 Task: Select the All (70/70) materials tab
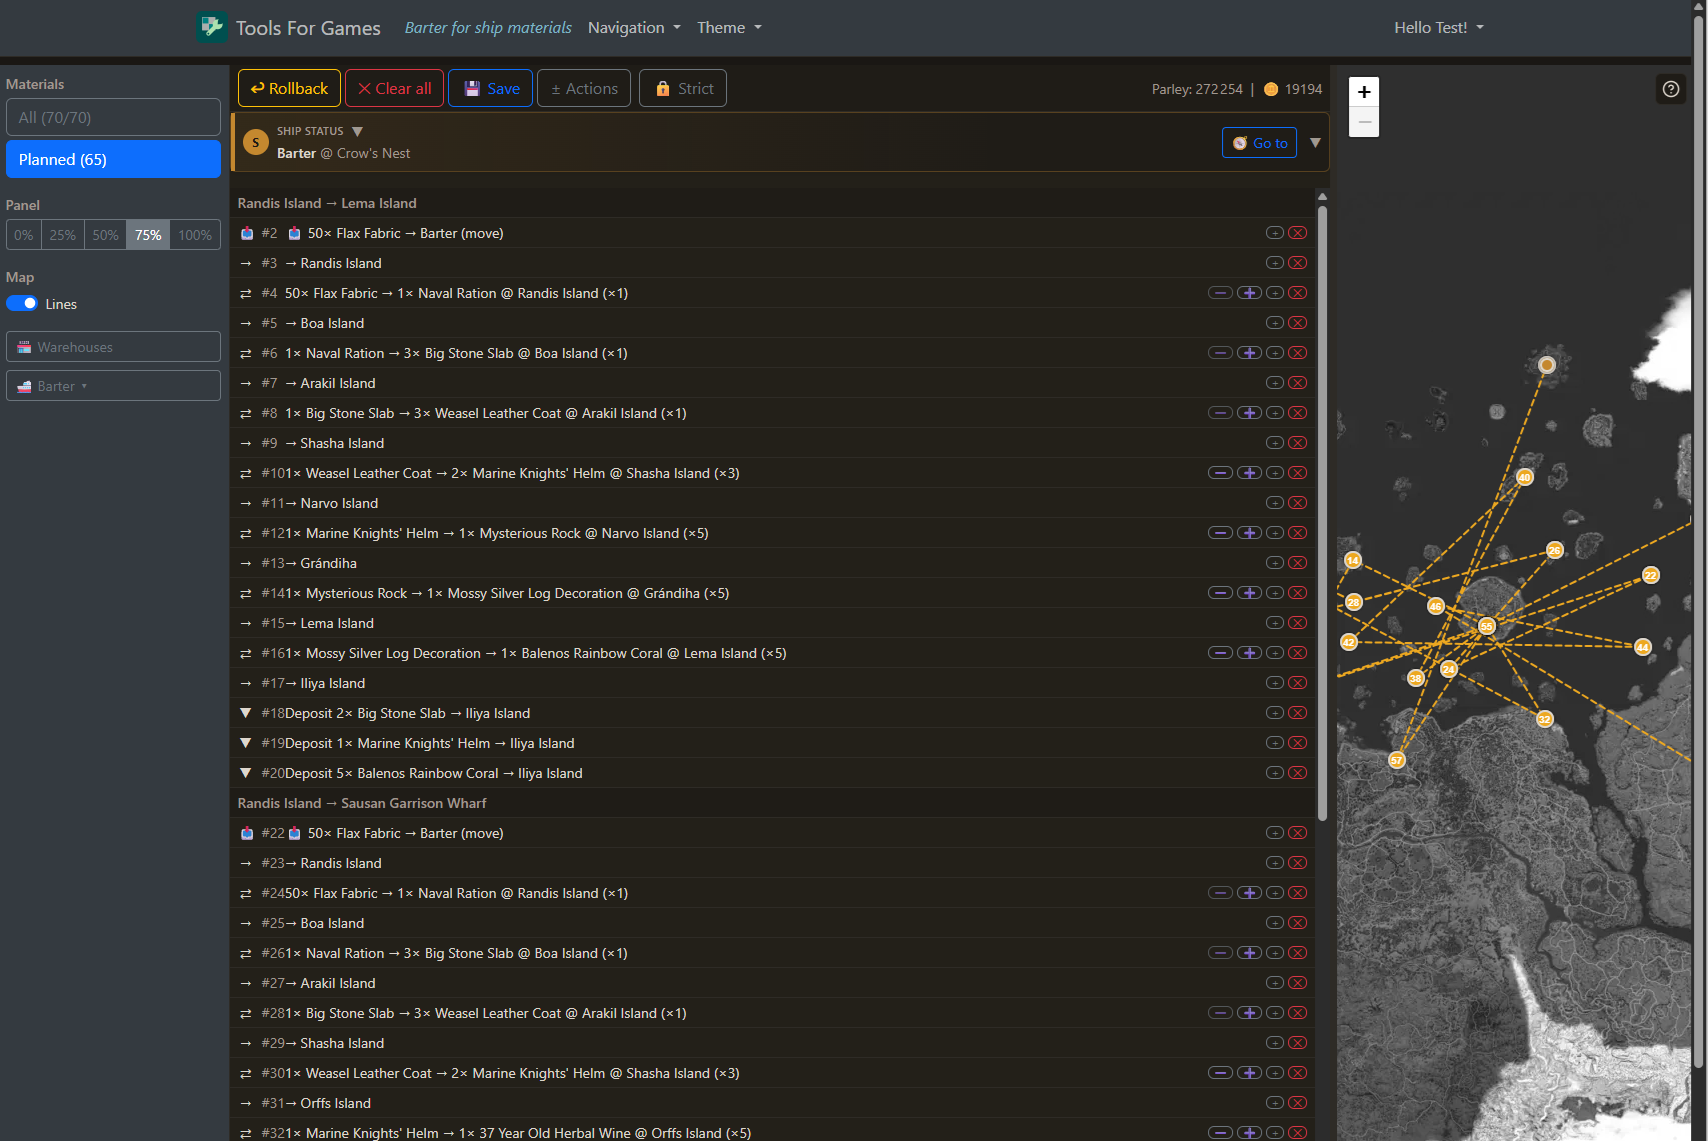point(114,117)
